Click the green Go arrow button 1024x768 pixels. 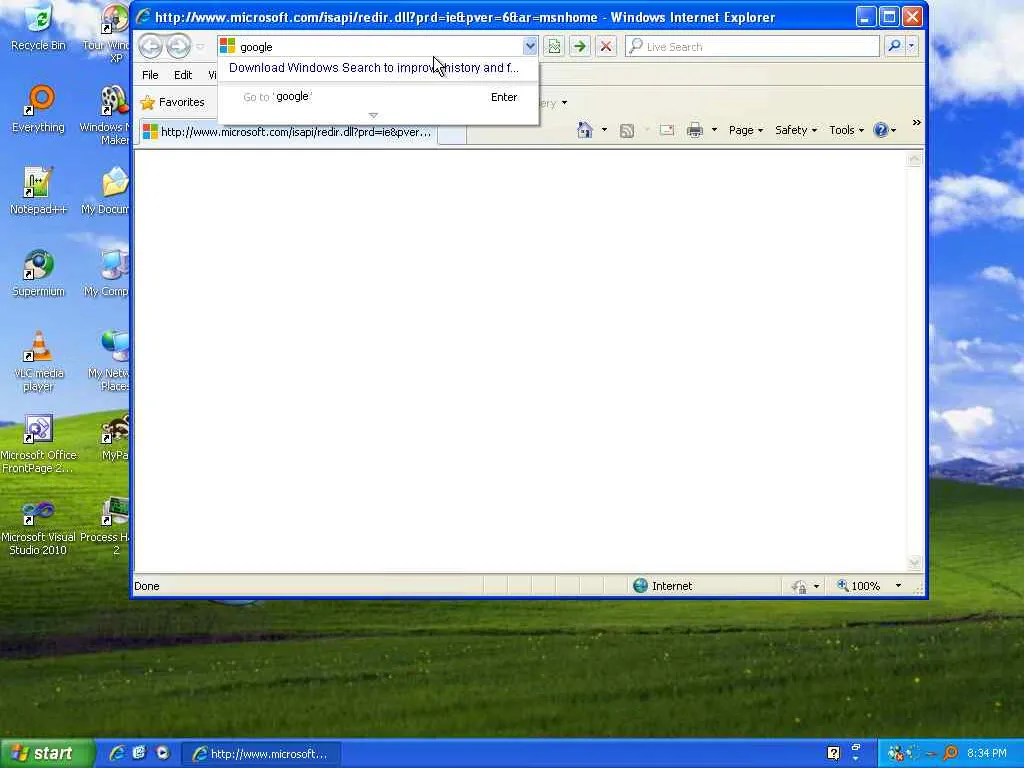click(579, 46)
